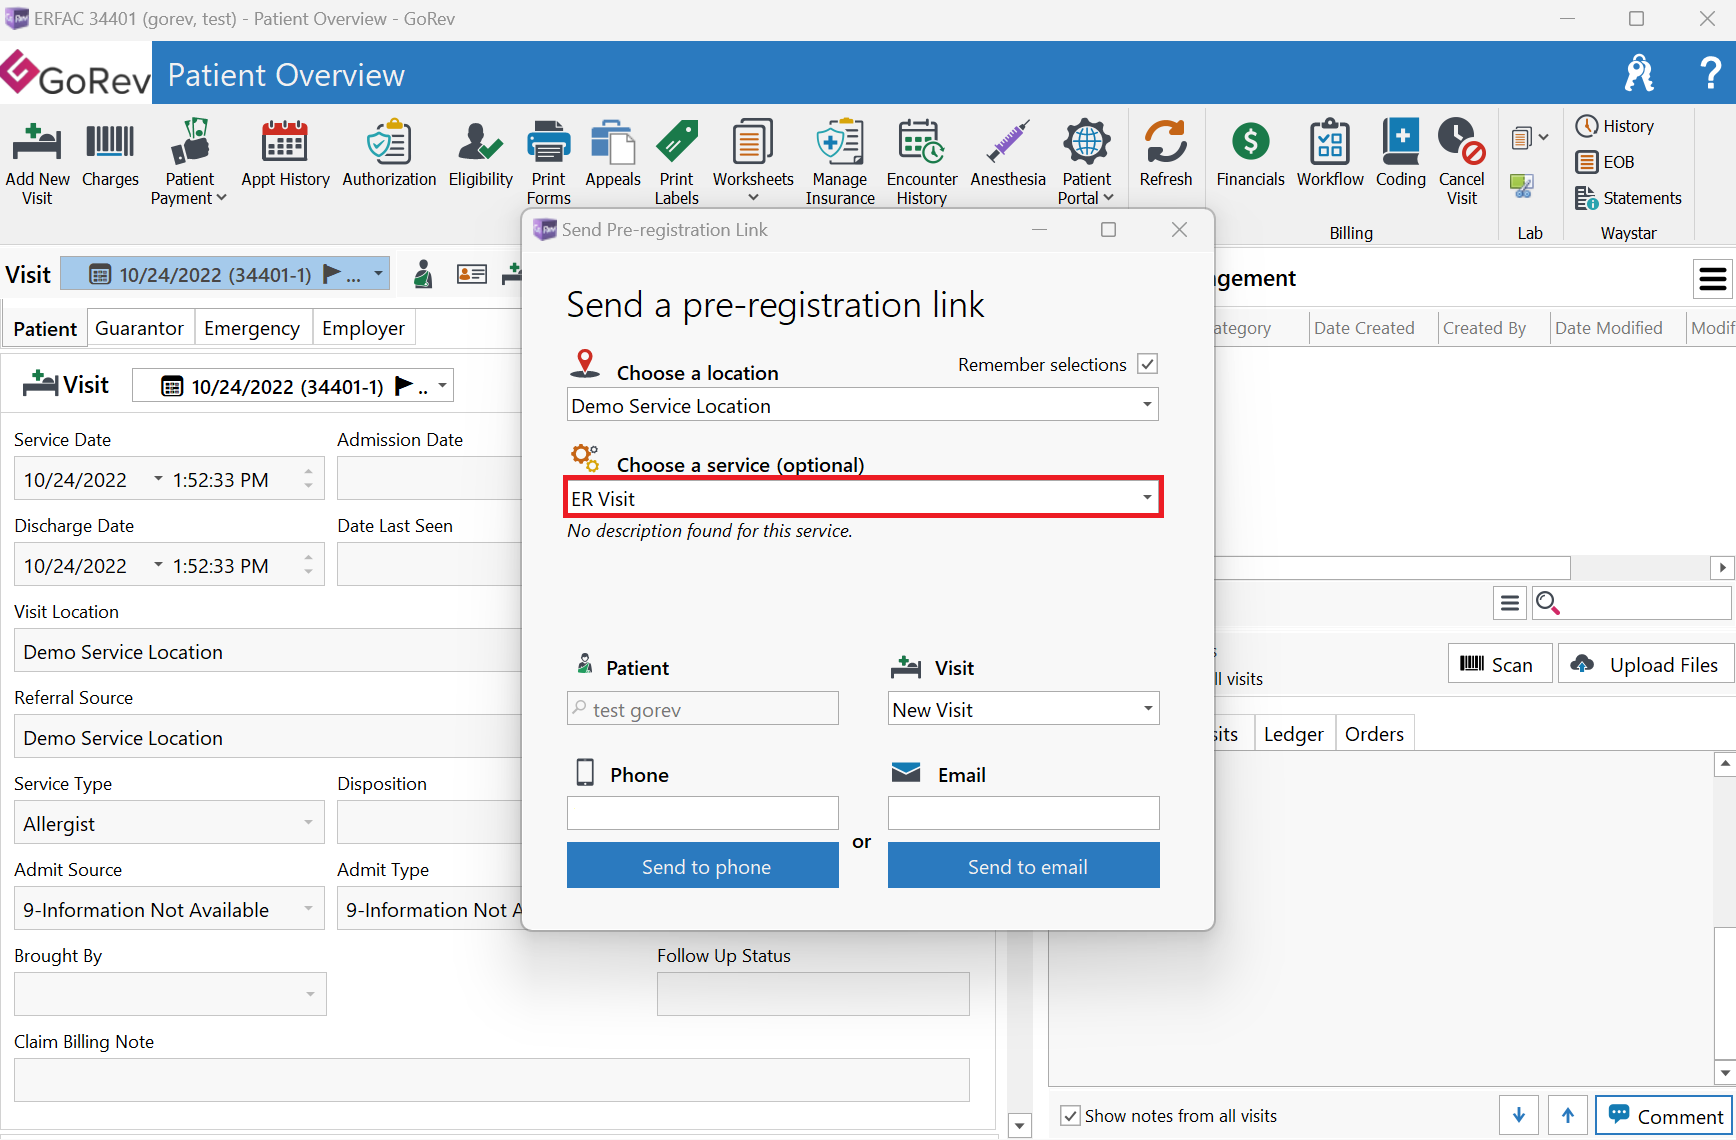Open Service Date calendar dropdown

[158, 479]
